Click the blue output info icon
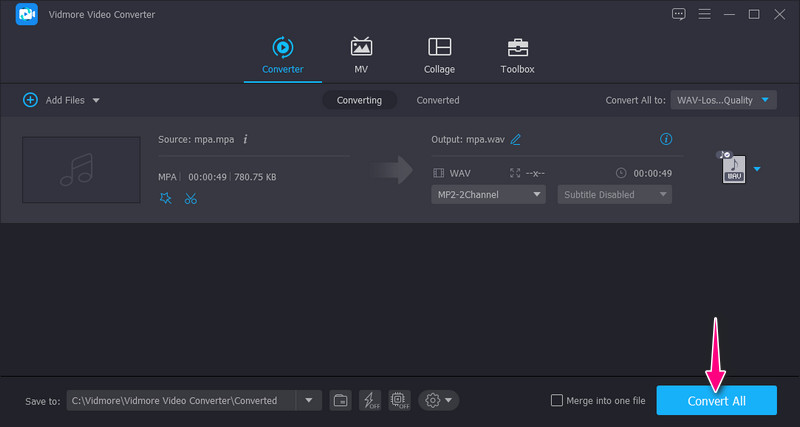This screenshot has height=427, width=800. 667,139
